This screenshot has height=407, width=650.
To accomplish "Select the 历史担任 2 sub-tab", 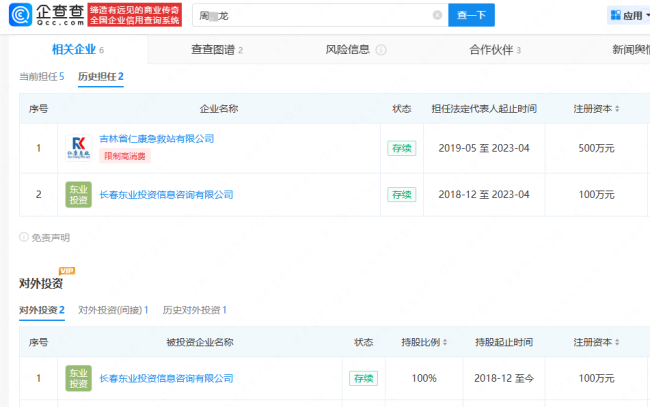I will pos(101,76).
